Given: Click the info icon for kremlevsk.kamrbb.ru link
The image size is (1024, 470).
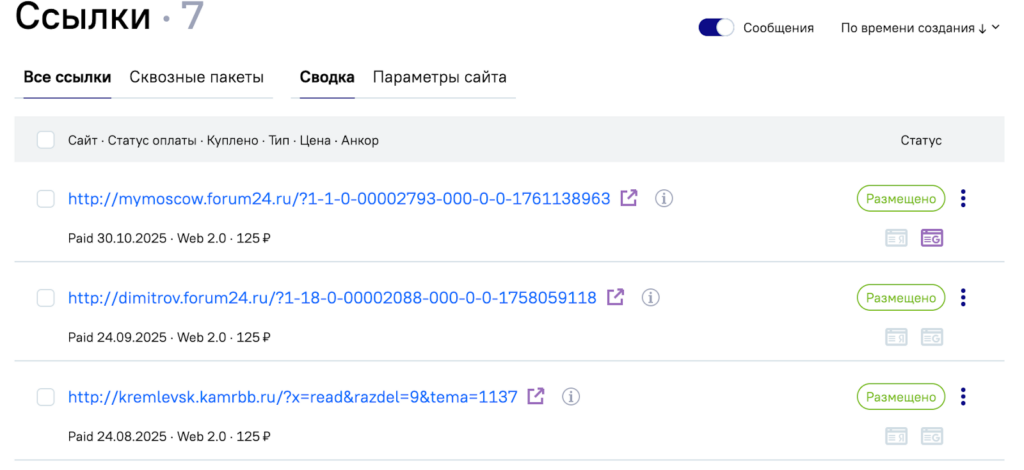Looking at the screenshot, I should point(571,396).
